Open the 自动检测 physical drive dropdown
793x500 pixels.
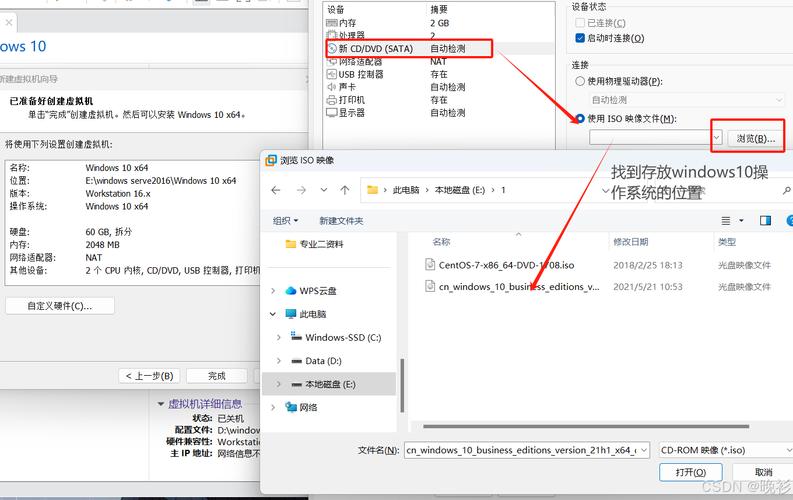[687, 100]
